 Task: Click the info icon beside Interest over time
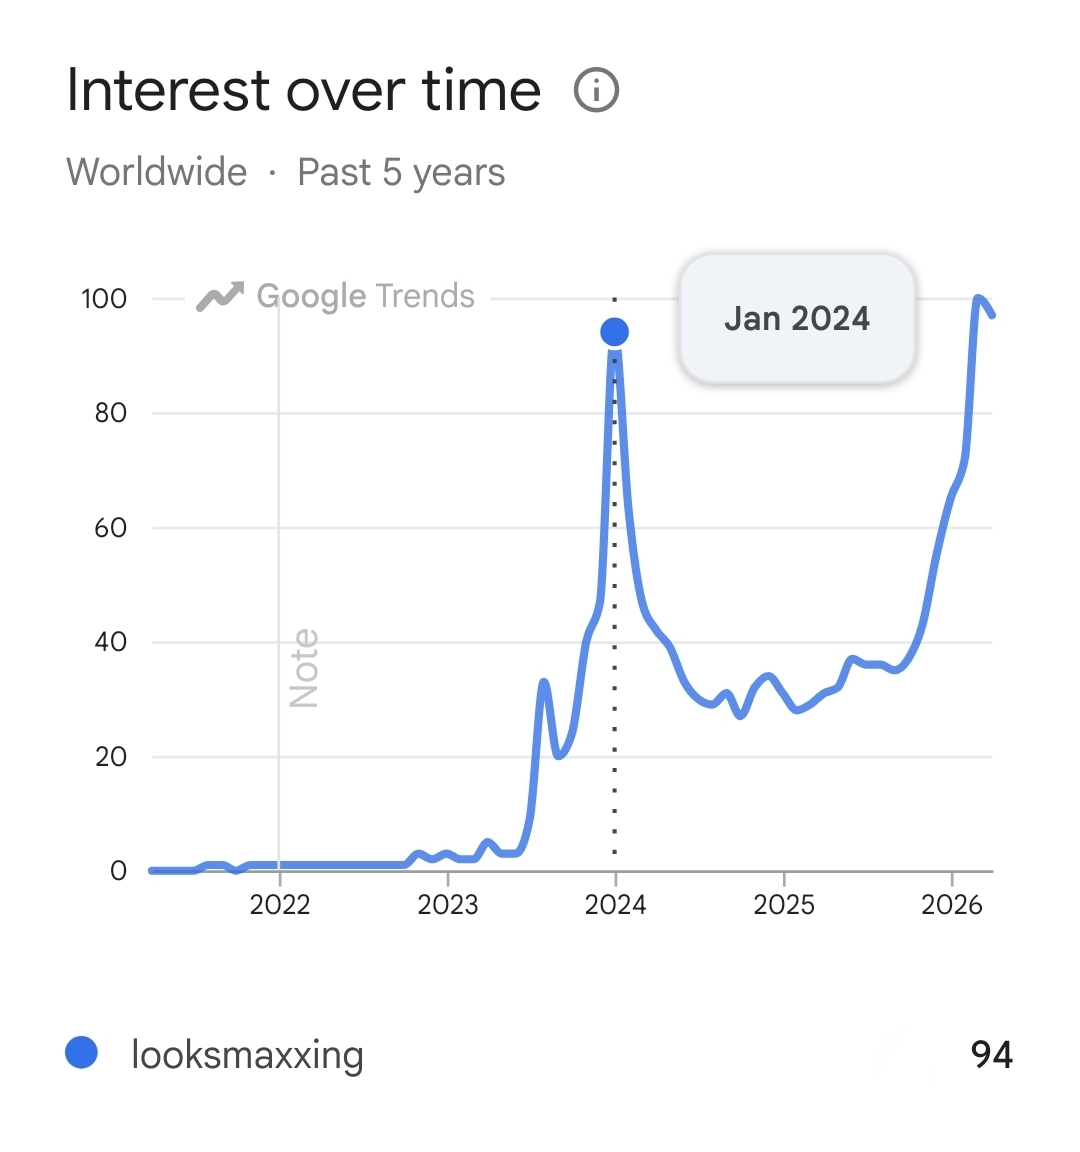(x=597, y=91)
